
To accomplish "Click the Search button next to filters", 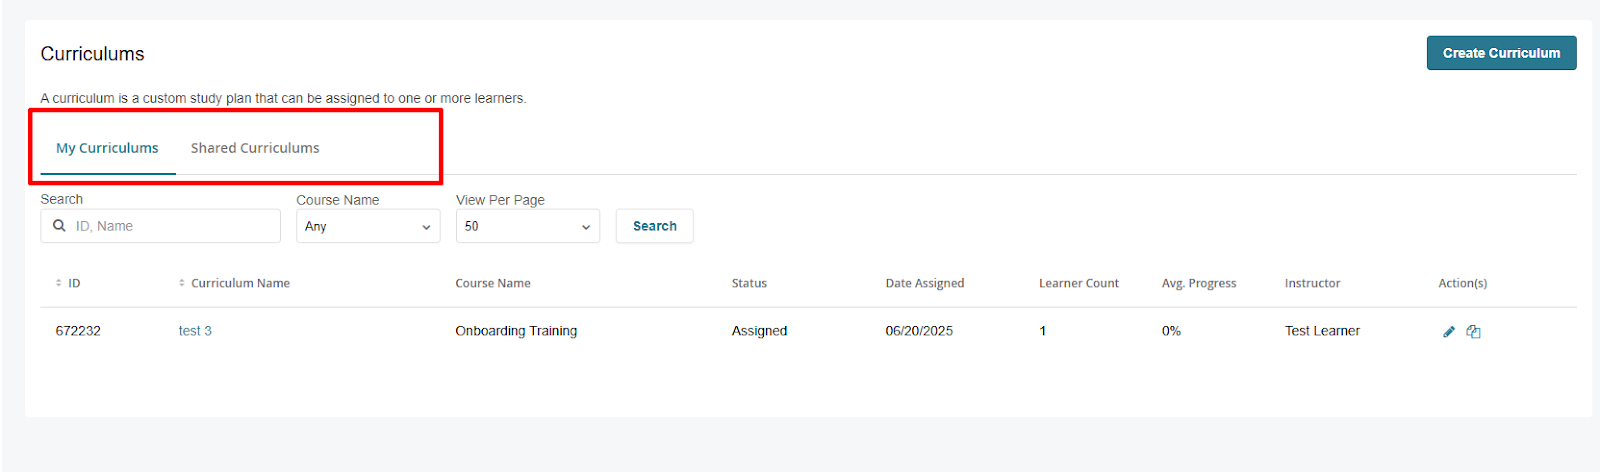I will tap(654, 226).
